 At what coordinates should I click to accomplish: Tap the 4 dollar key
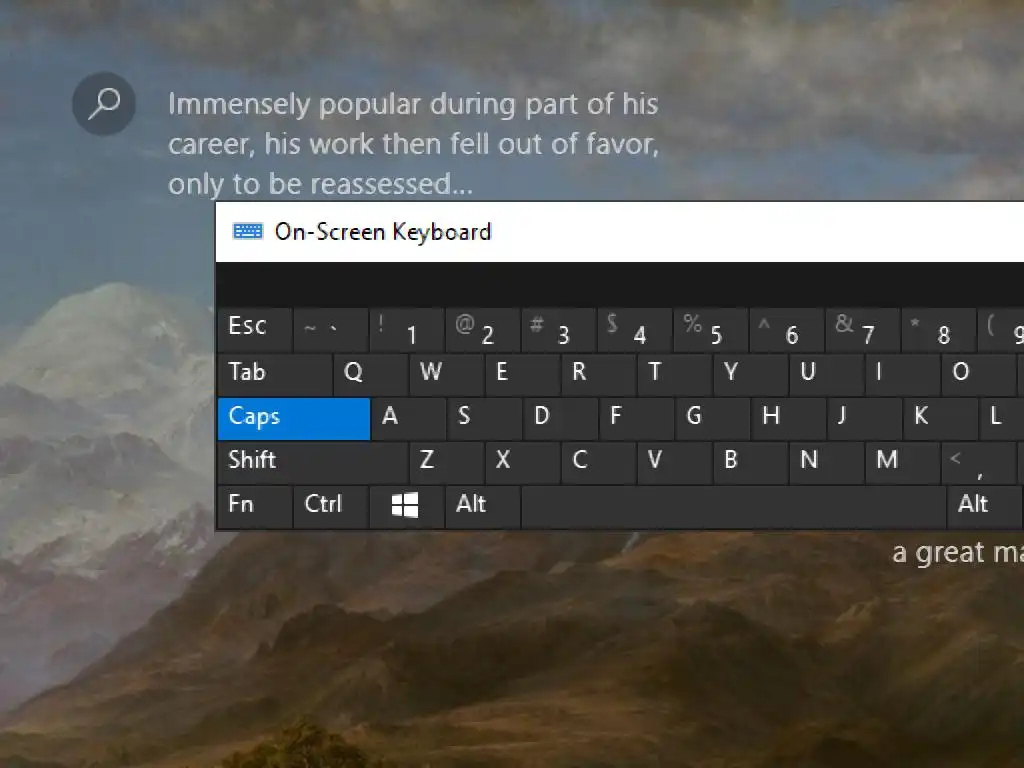point(635,330)
